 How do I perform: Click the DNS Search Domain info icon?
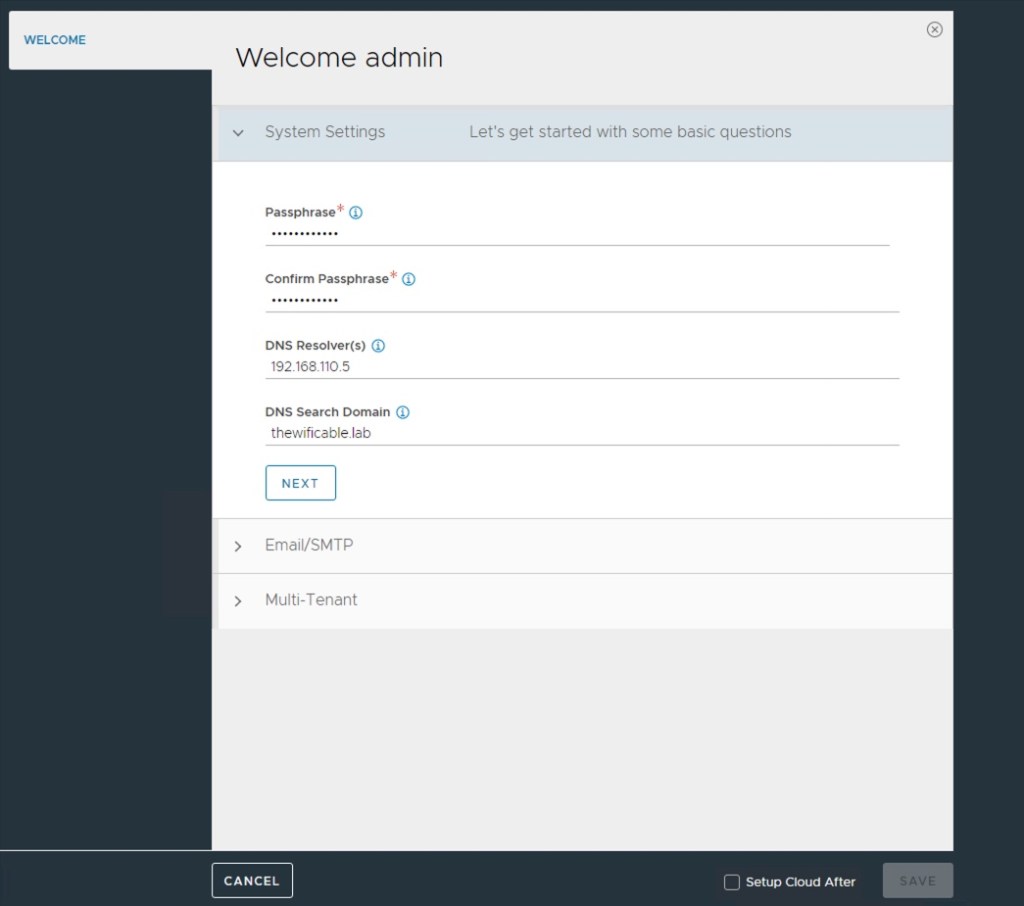[403, 412]
